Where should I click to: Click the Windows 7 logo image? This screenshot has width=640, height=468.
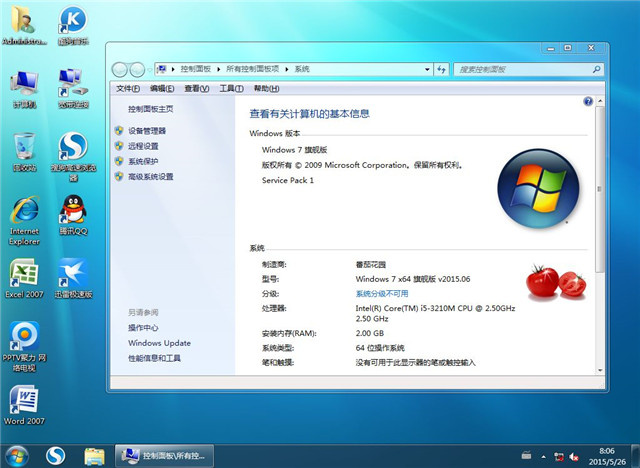[x=538, y=188]
